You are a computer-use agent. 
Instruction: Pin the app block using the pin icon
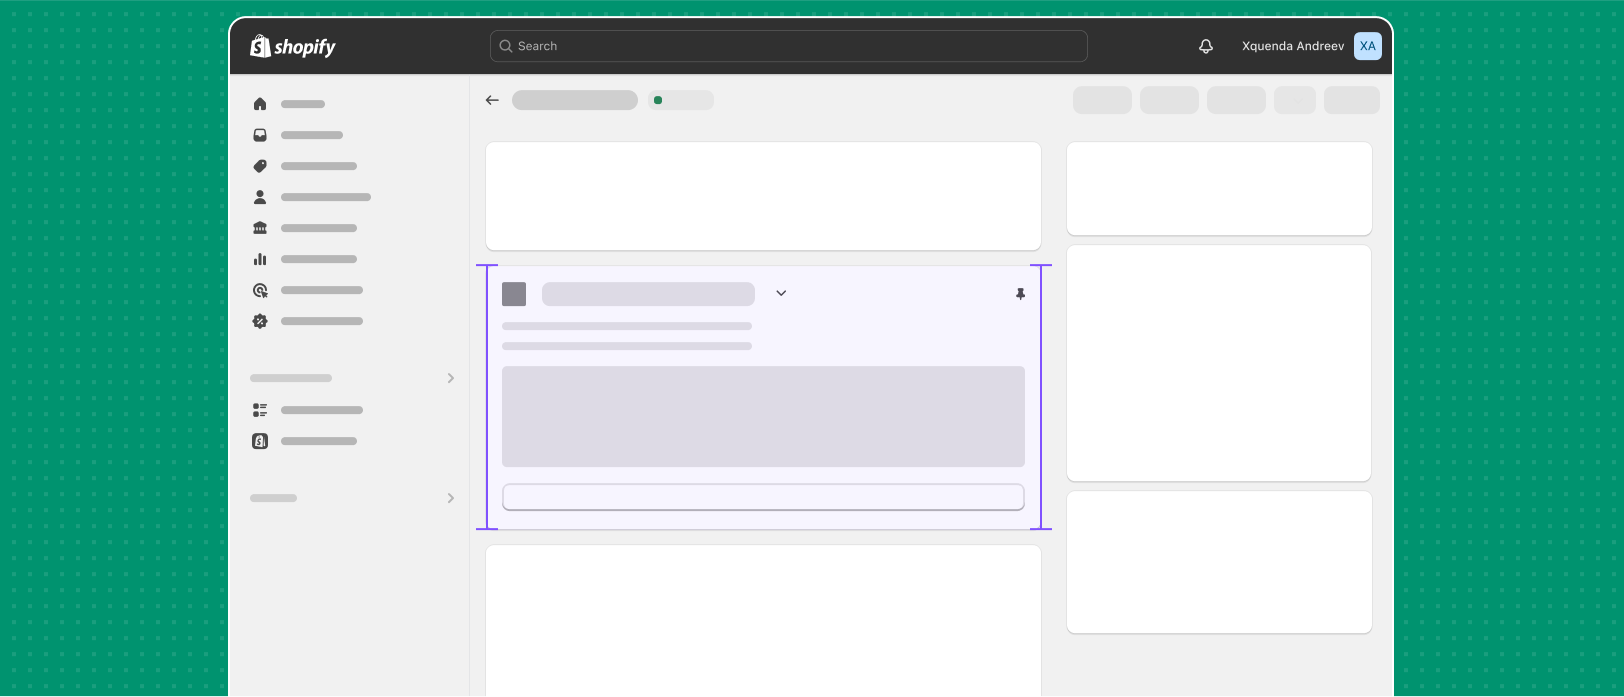(x=1020, y=294)
